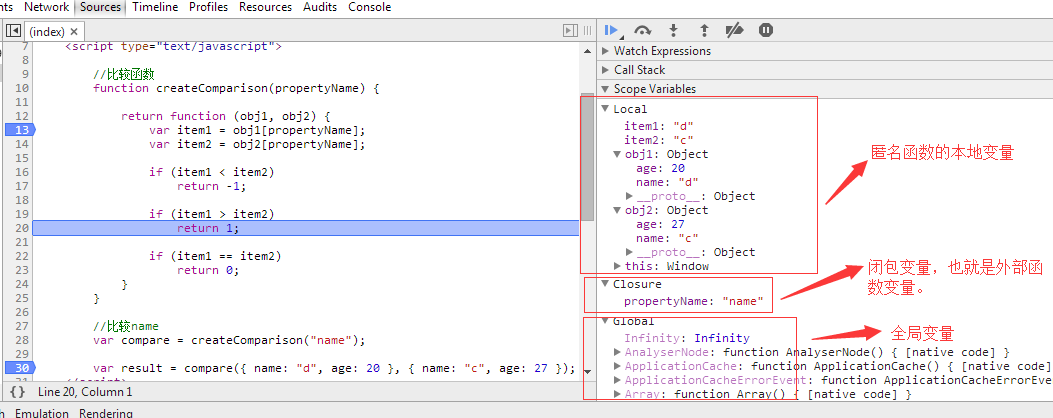1053x418 pixels.
Task: Close the (index) file tab
Action: (x=74, y=32)
